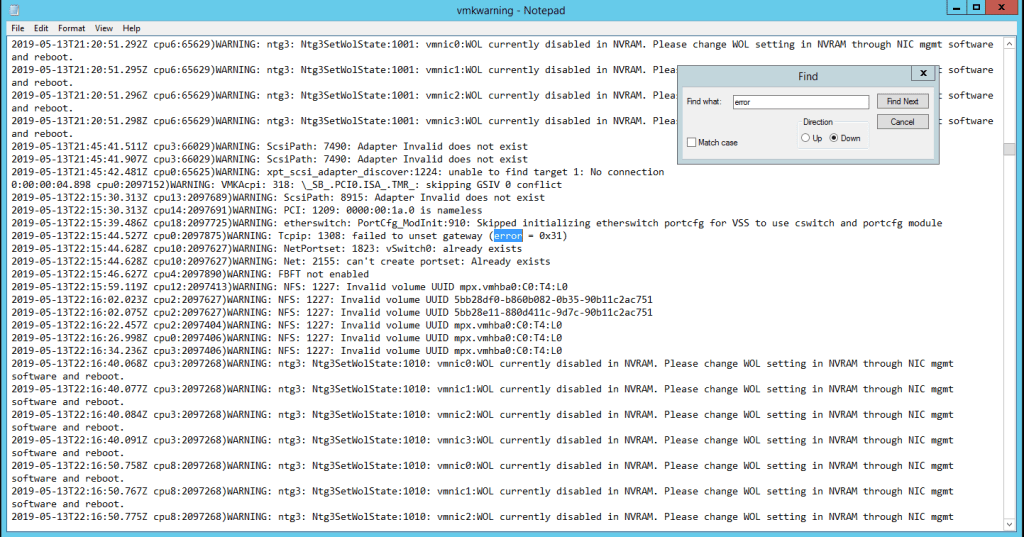Click the vertical scrollbar thumb

(x=1009, y=150)
